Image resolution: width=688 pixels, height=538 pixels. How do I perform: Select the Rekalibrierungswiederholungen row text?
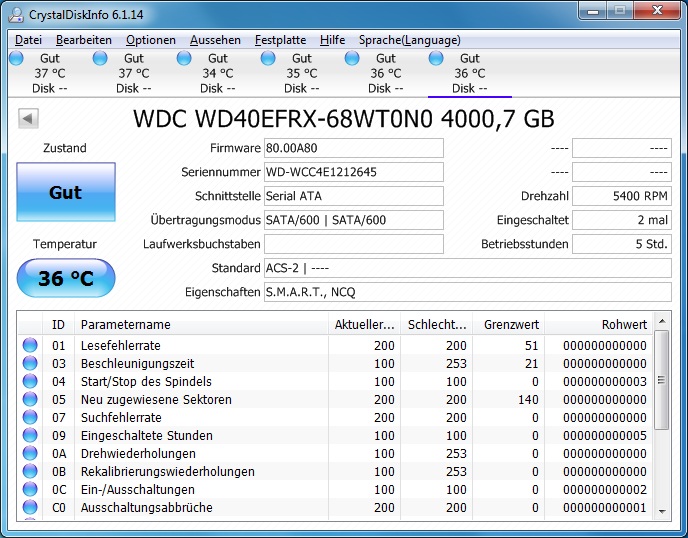(x=168, y=471)
